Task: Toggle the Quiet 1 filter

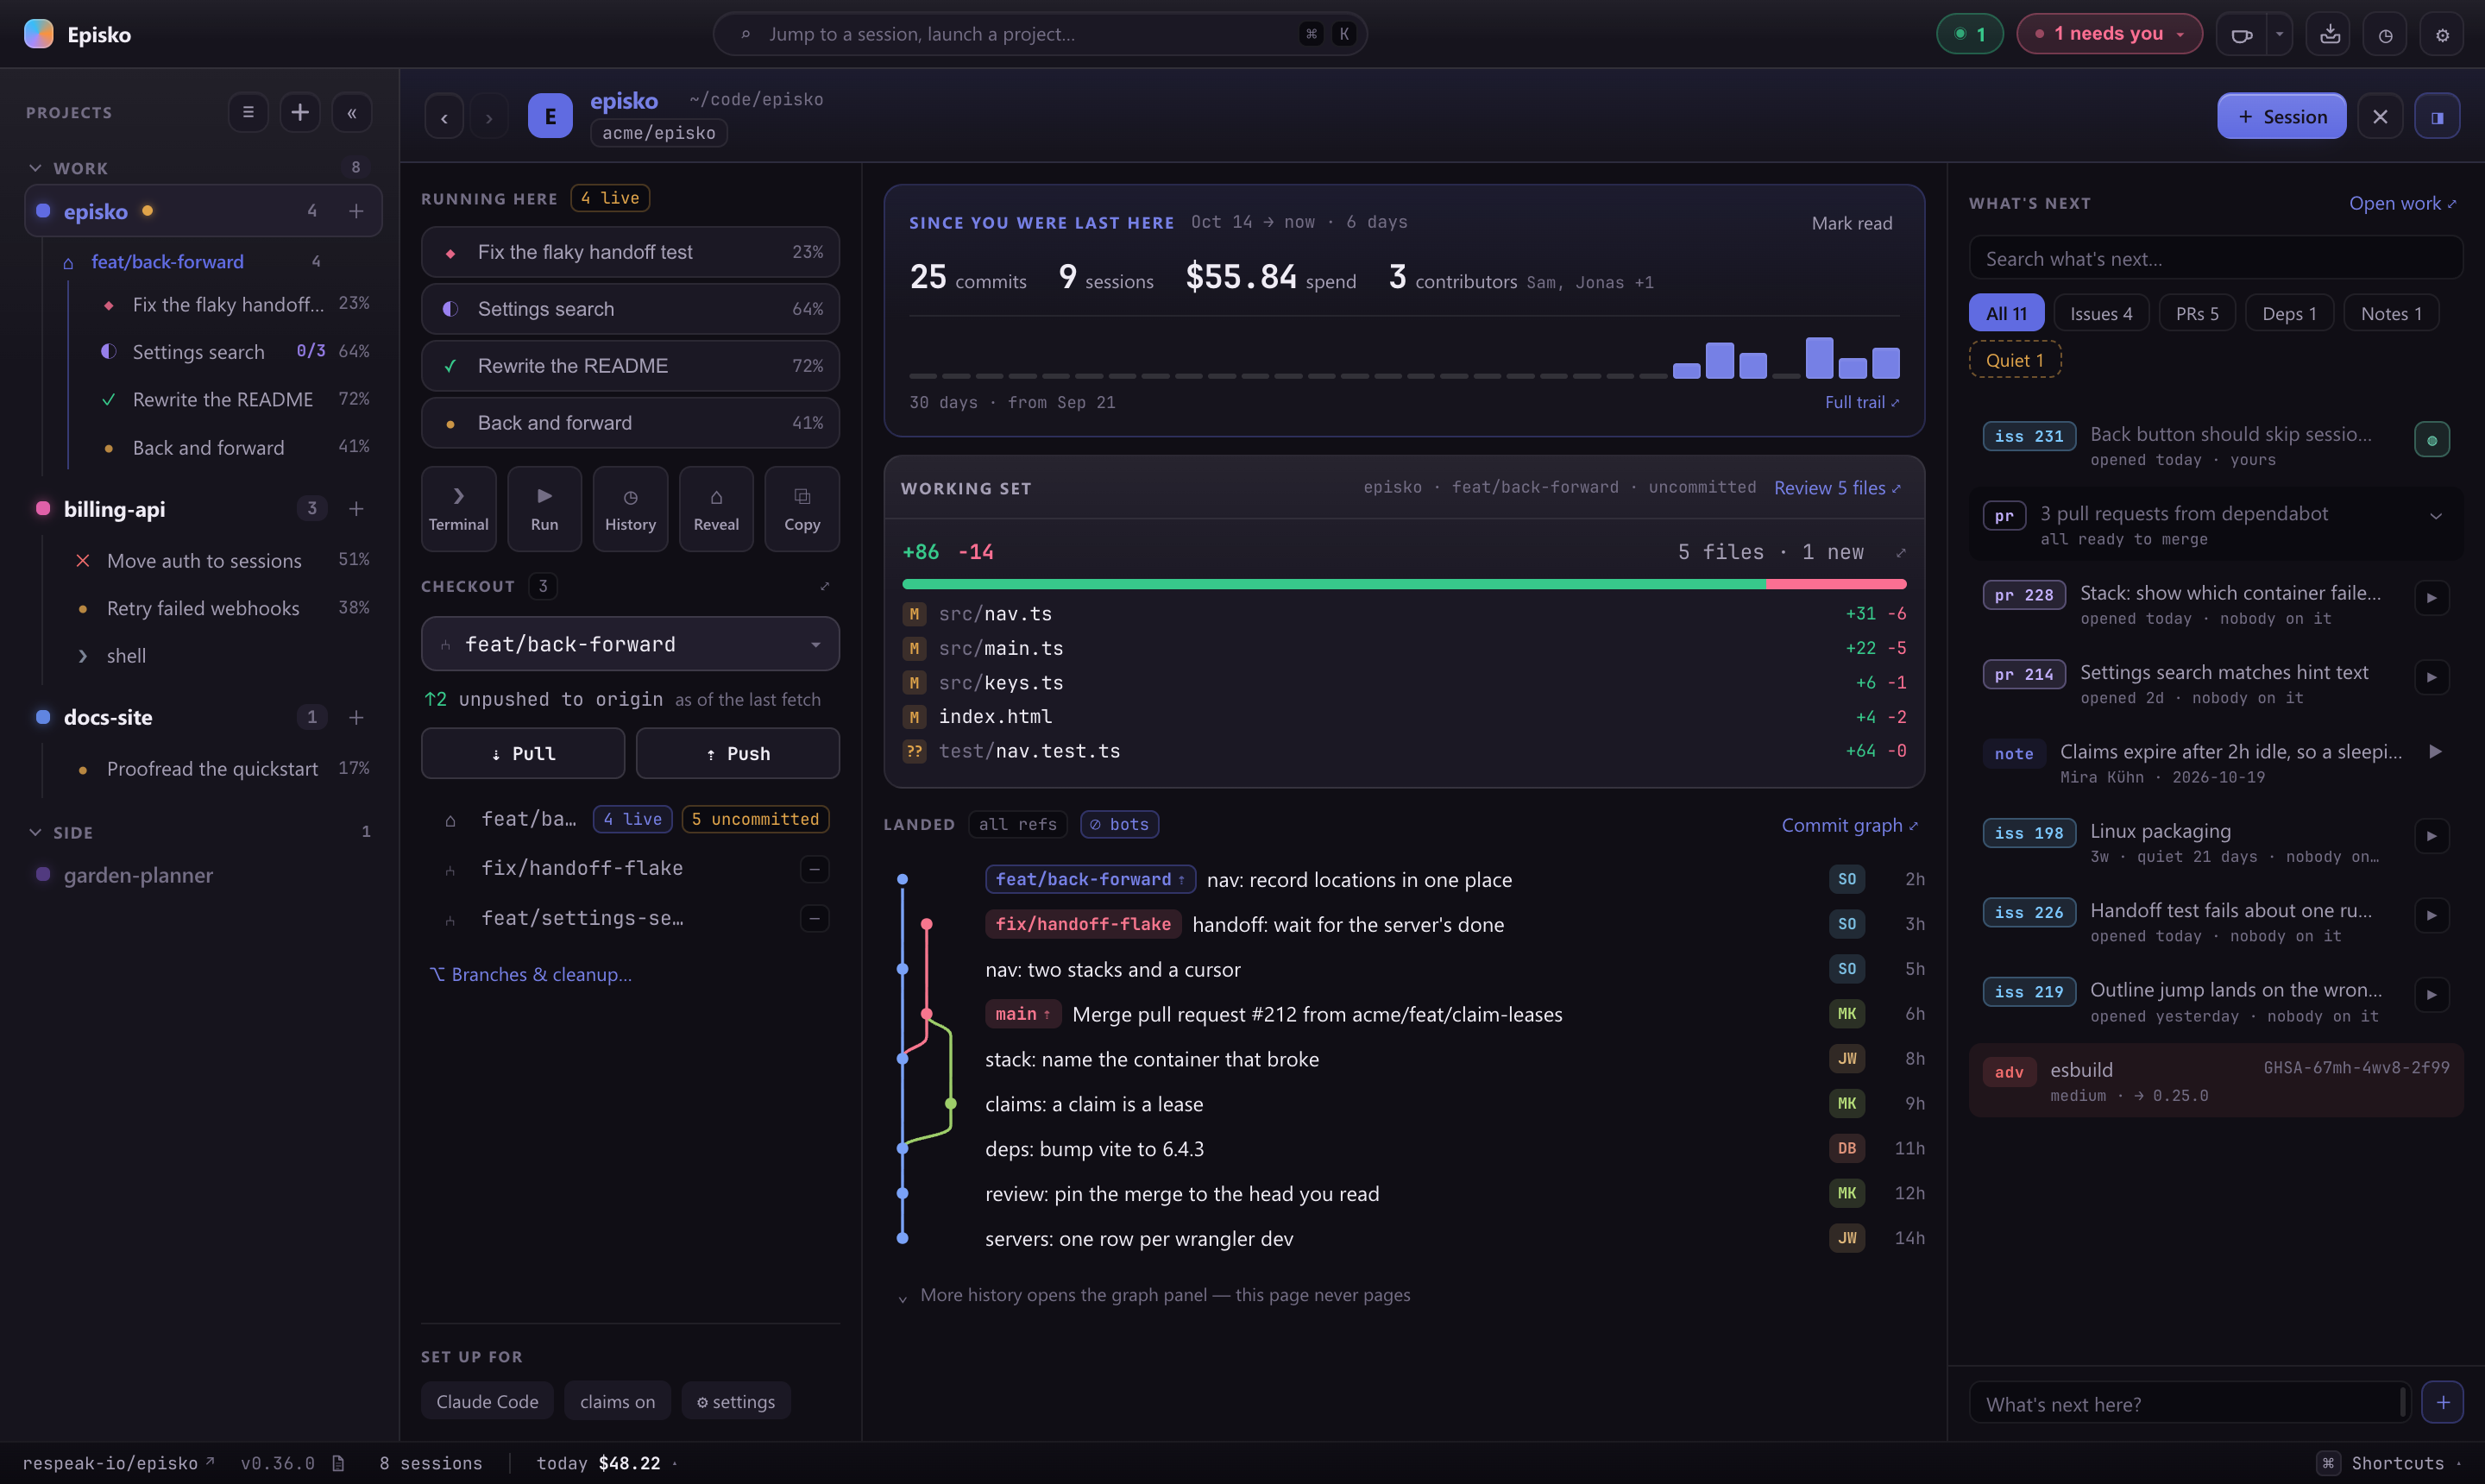Action: point(2015,360)
